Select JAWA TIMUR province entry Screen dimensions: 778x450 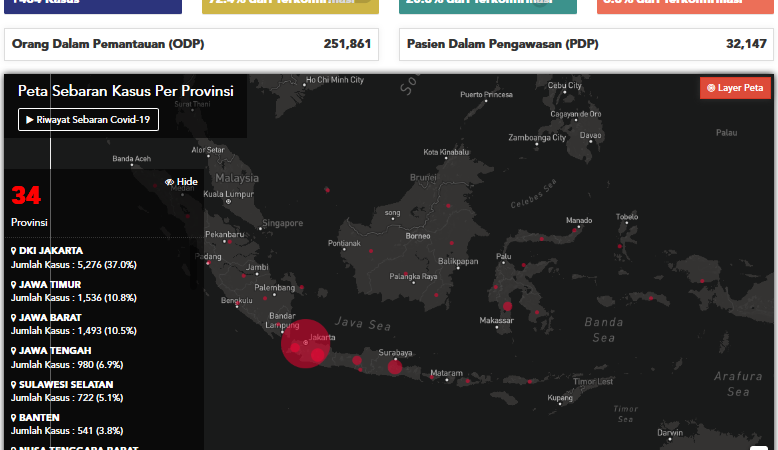point(50,284)
